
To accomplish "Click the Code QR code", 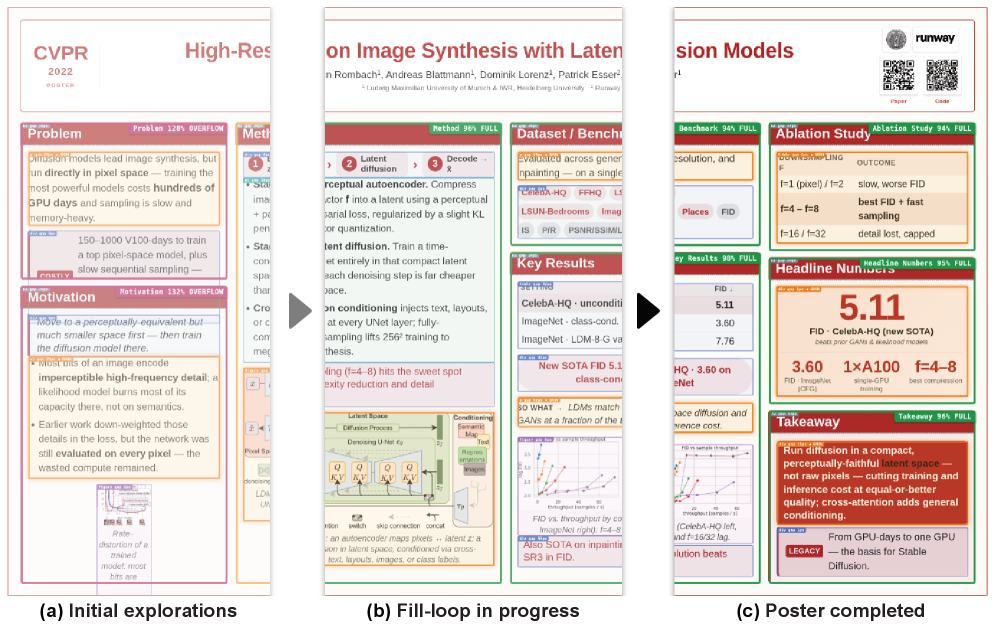I will point(942,75).
